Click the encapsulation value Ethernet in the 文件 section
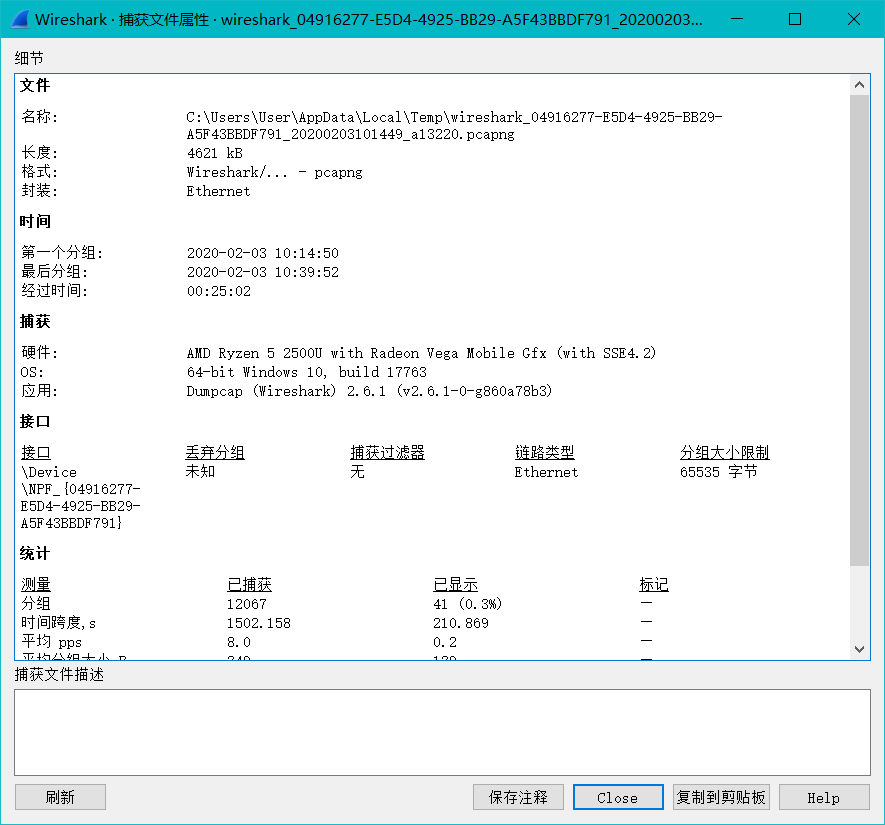Image resolution: width=885 pixels, height=825 pixels. coord(218,191)
